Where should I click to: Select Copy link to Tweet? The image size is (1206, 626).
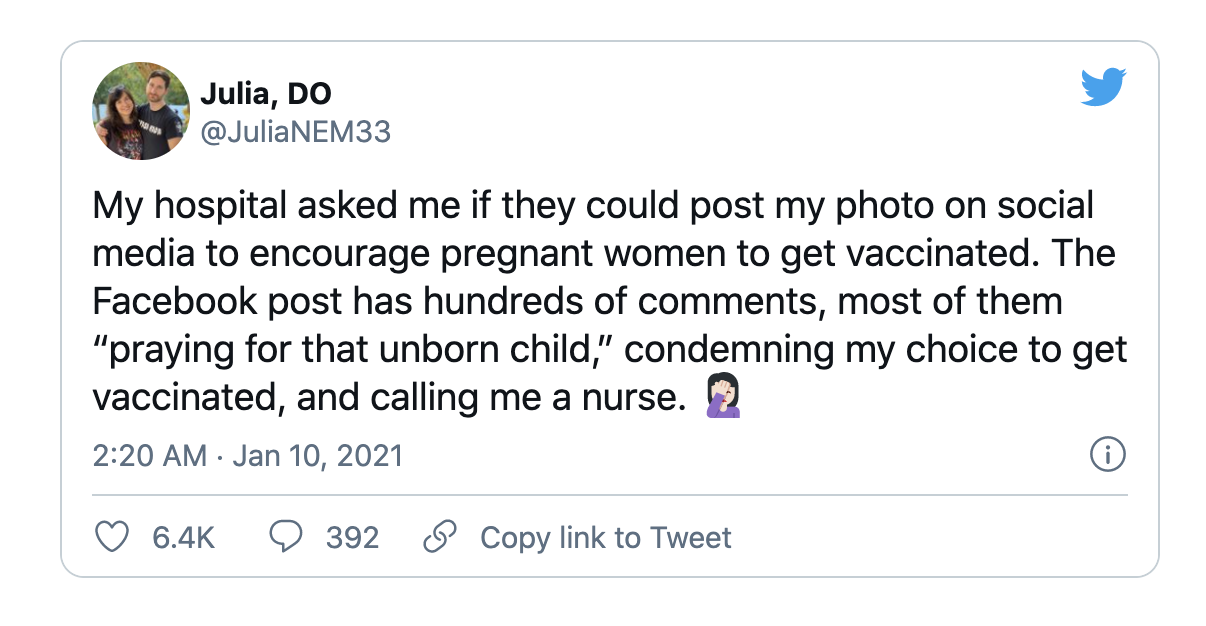(x=606, y=538)
